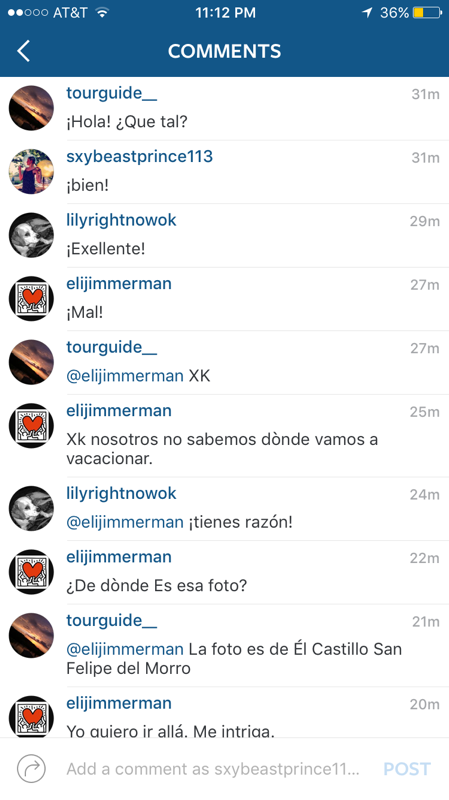Tap the comment about no sabemos dònde vamos
This screenshot has height=800, width=449.
click(x=222, y=449)
